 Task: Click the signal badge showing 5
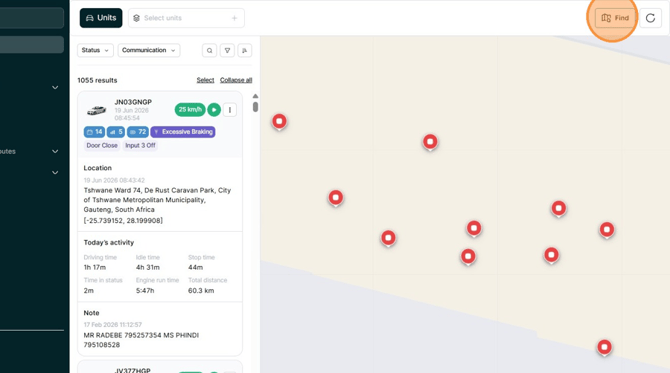click(x=116, y=132)
